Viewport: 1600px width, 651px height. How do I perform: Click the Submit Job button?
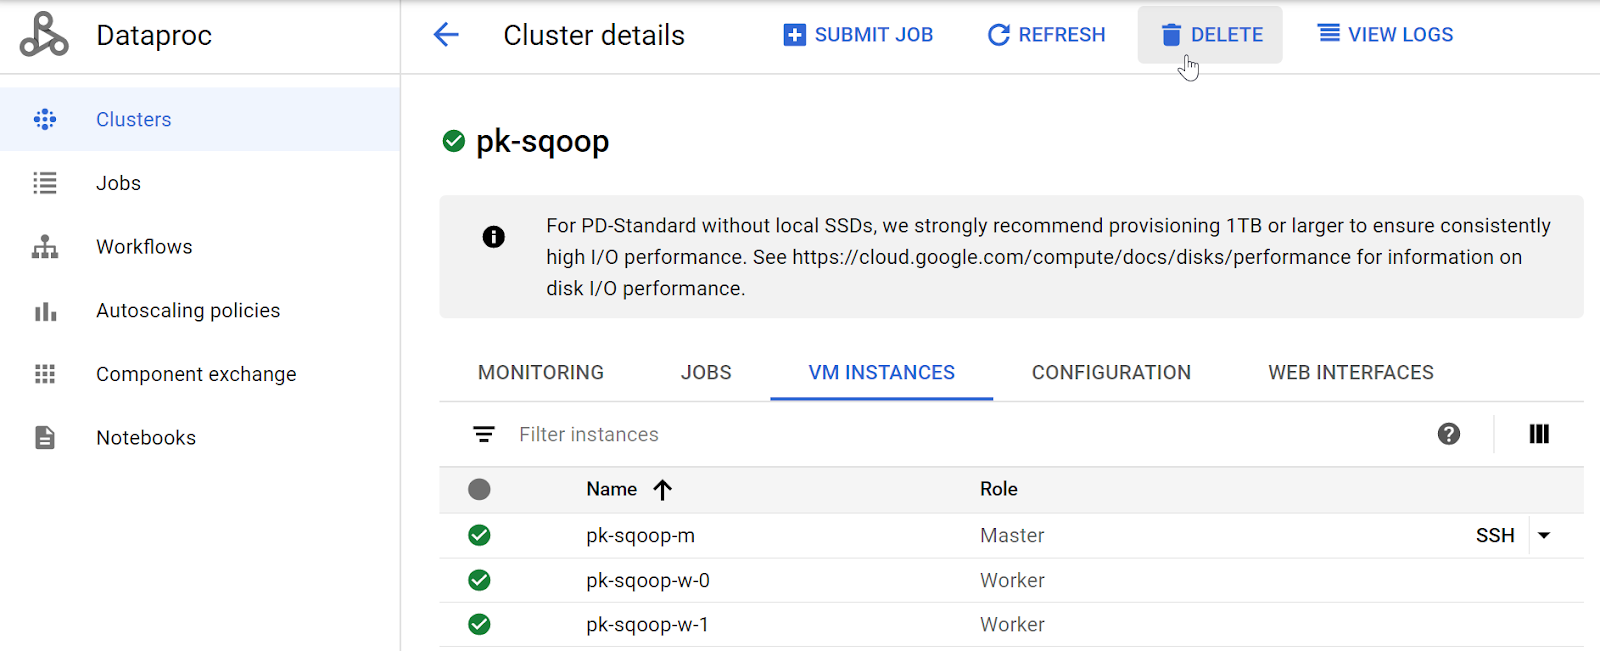tap(858, 35)
